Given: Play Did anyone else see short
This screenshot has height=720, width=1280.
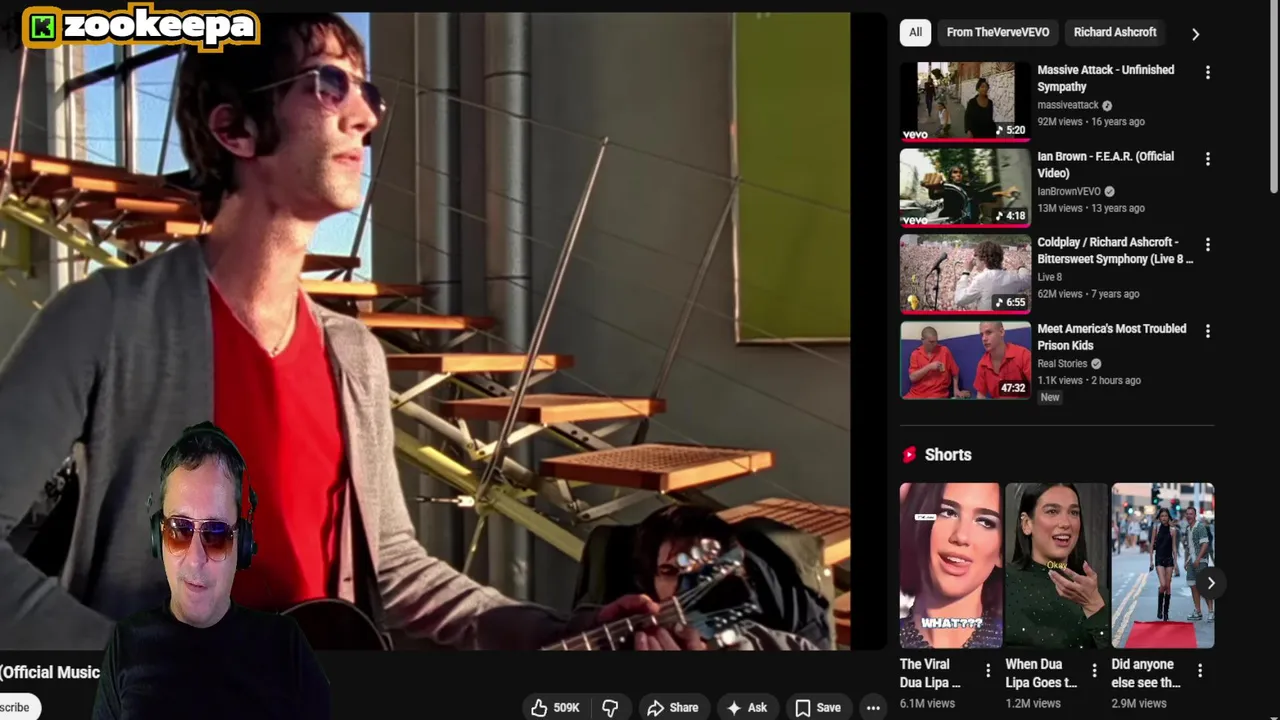Looking at the screenshot, I should (x=1162, y=566).
